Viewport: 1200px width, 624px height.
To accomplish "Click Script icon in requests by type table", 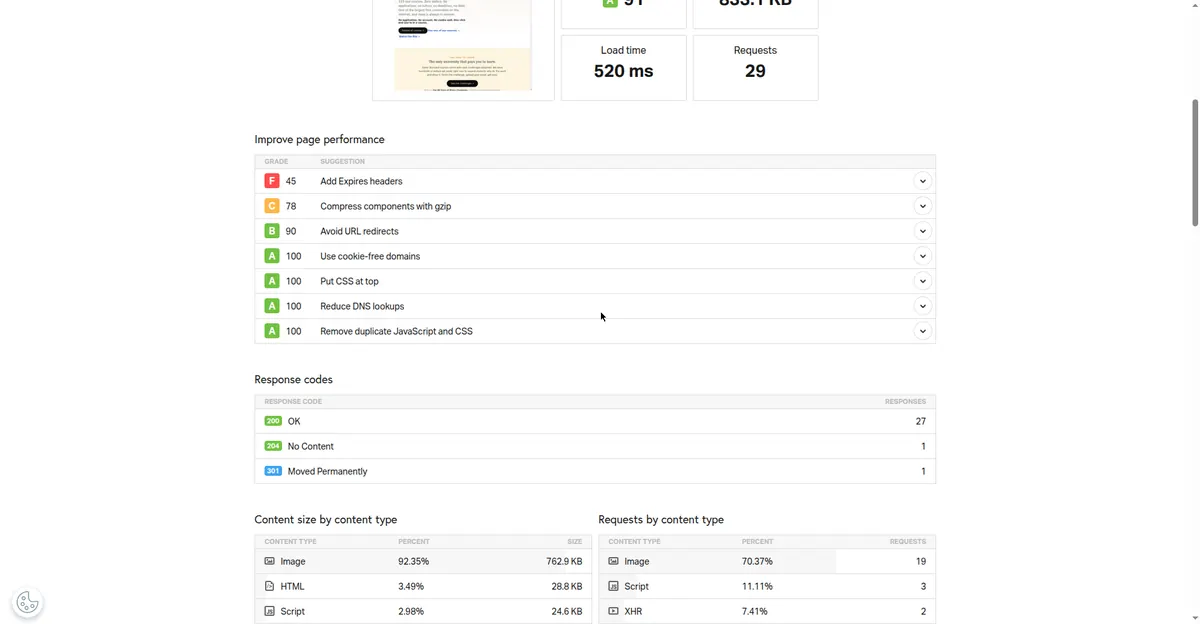I will coord(613,586).
